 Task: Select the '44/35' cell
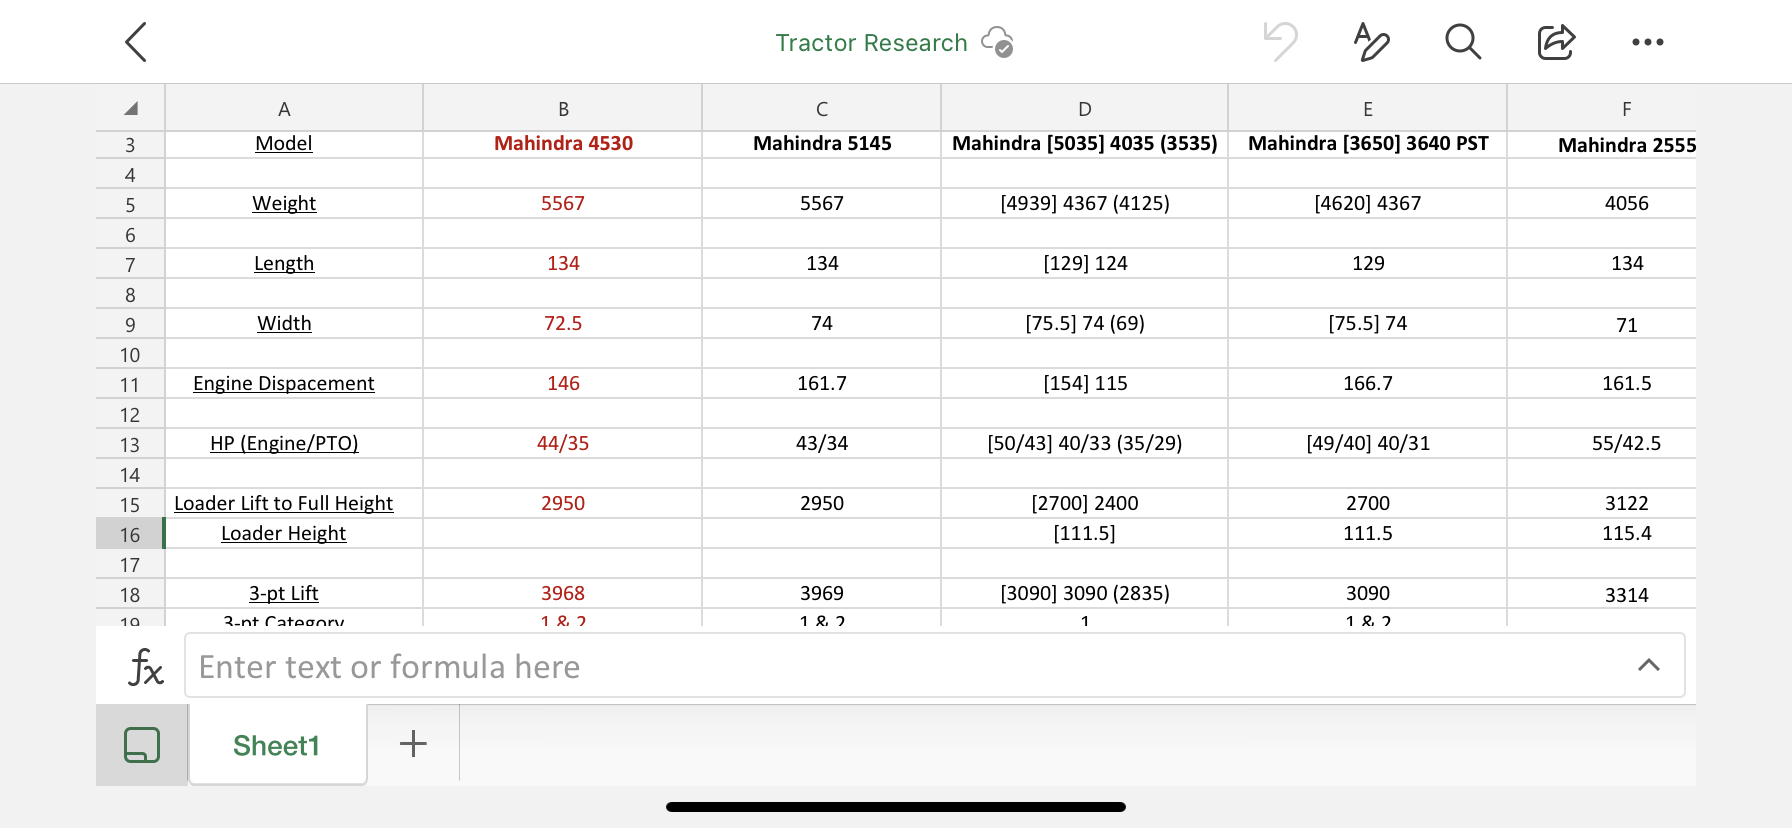click(x=563, y=443)
